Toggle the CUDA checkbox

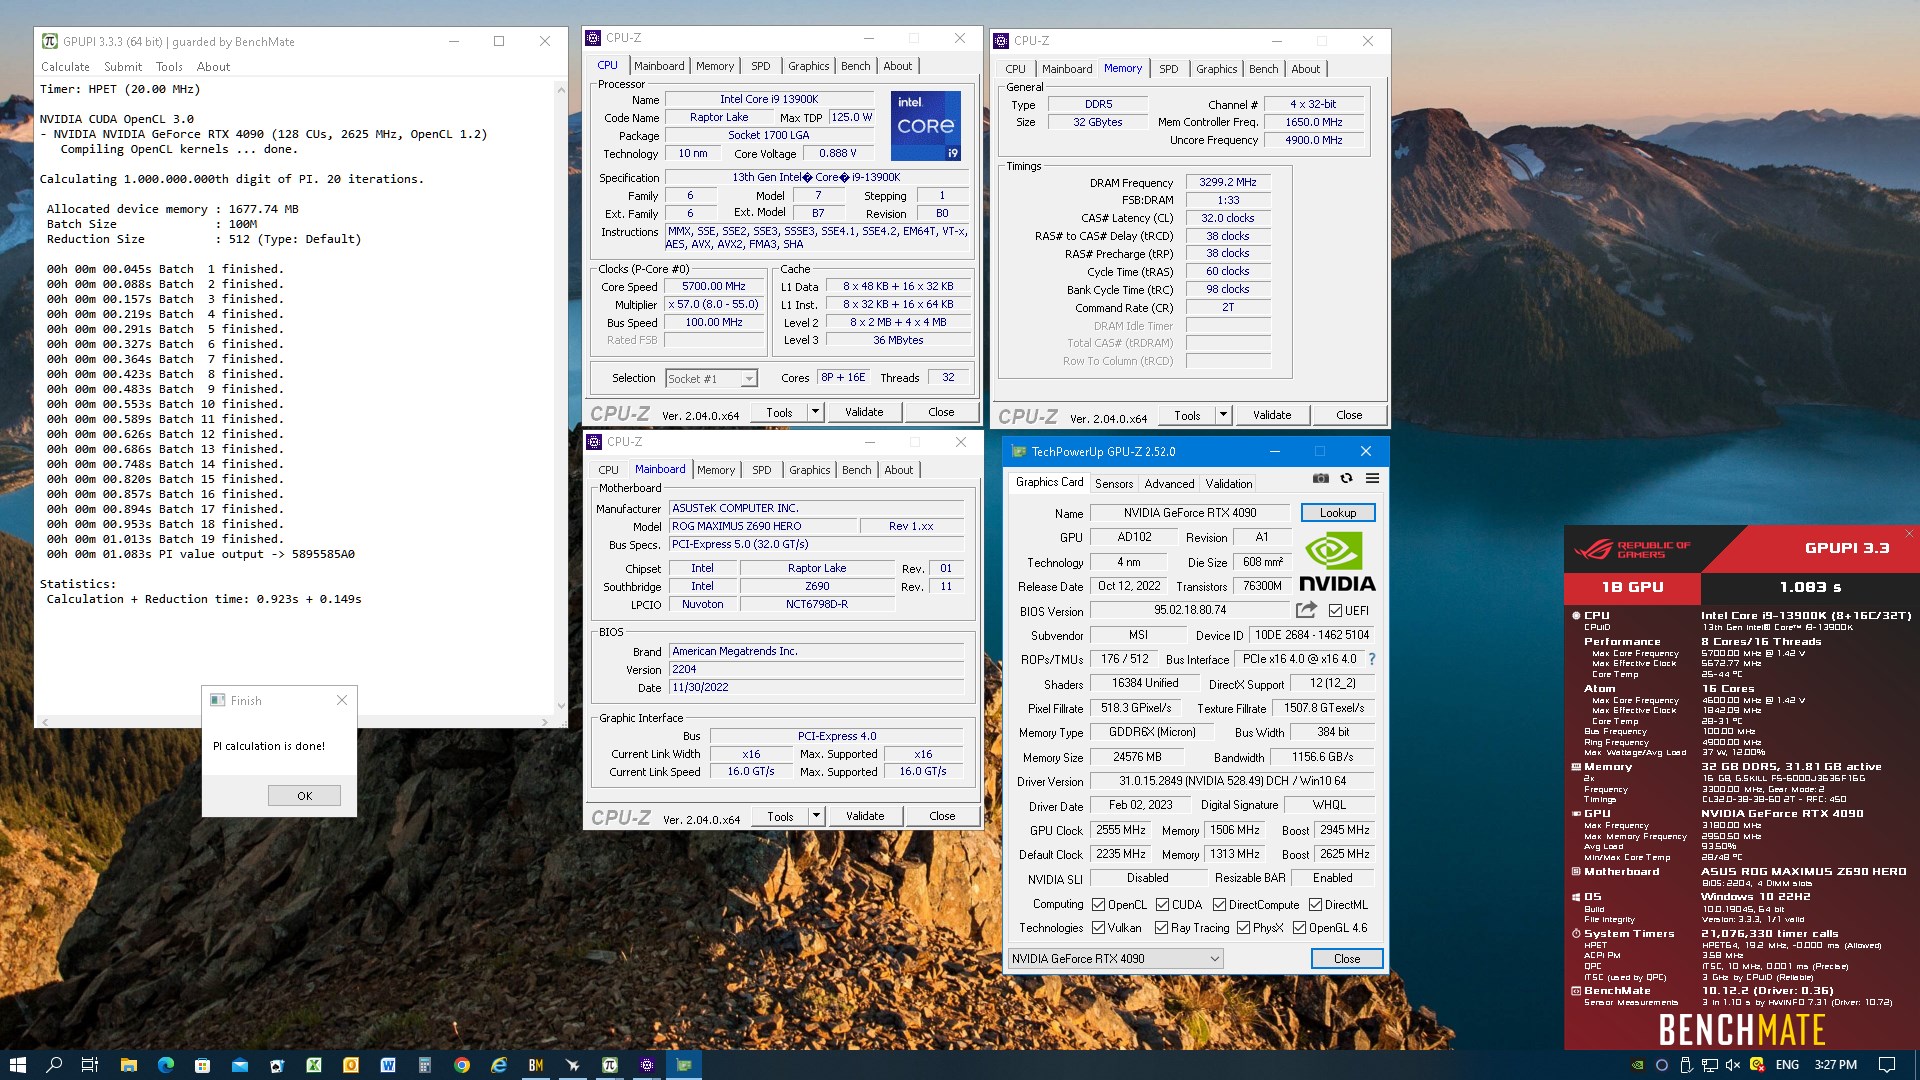[x=1162, y=904]
